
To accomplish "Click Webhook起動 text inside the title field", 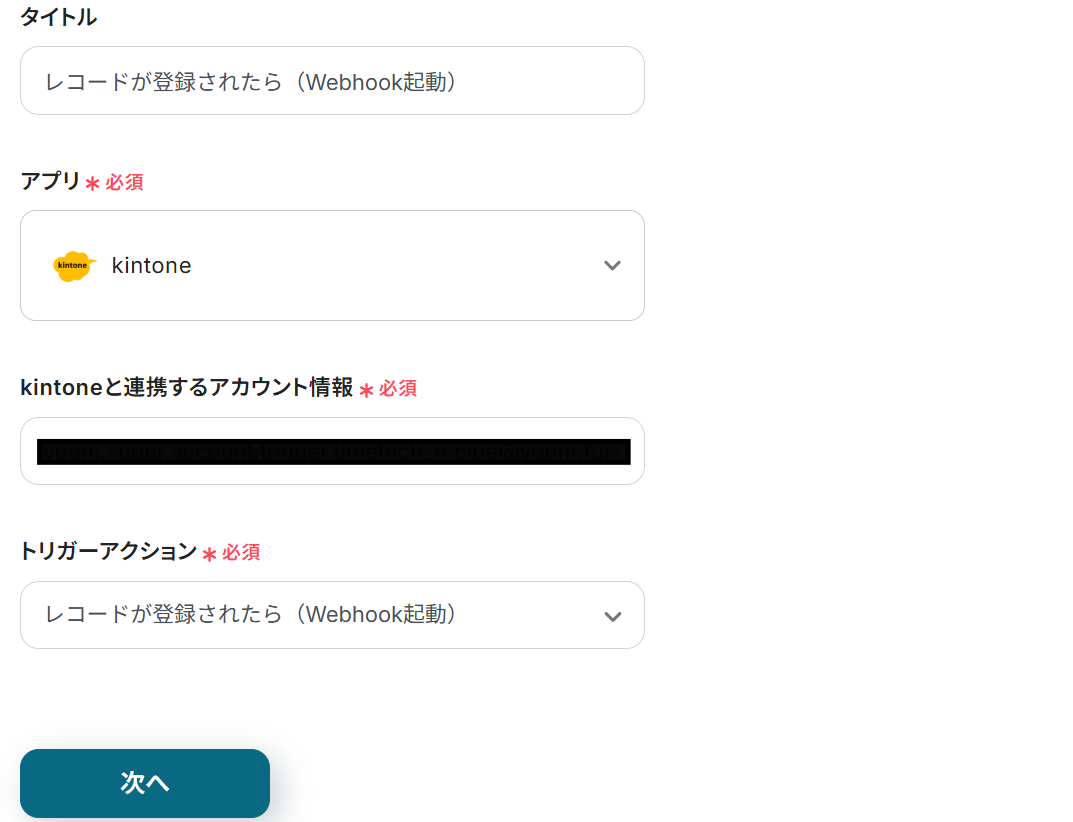I will click(380, 82).
